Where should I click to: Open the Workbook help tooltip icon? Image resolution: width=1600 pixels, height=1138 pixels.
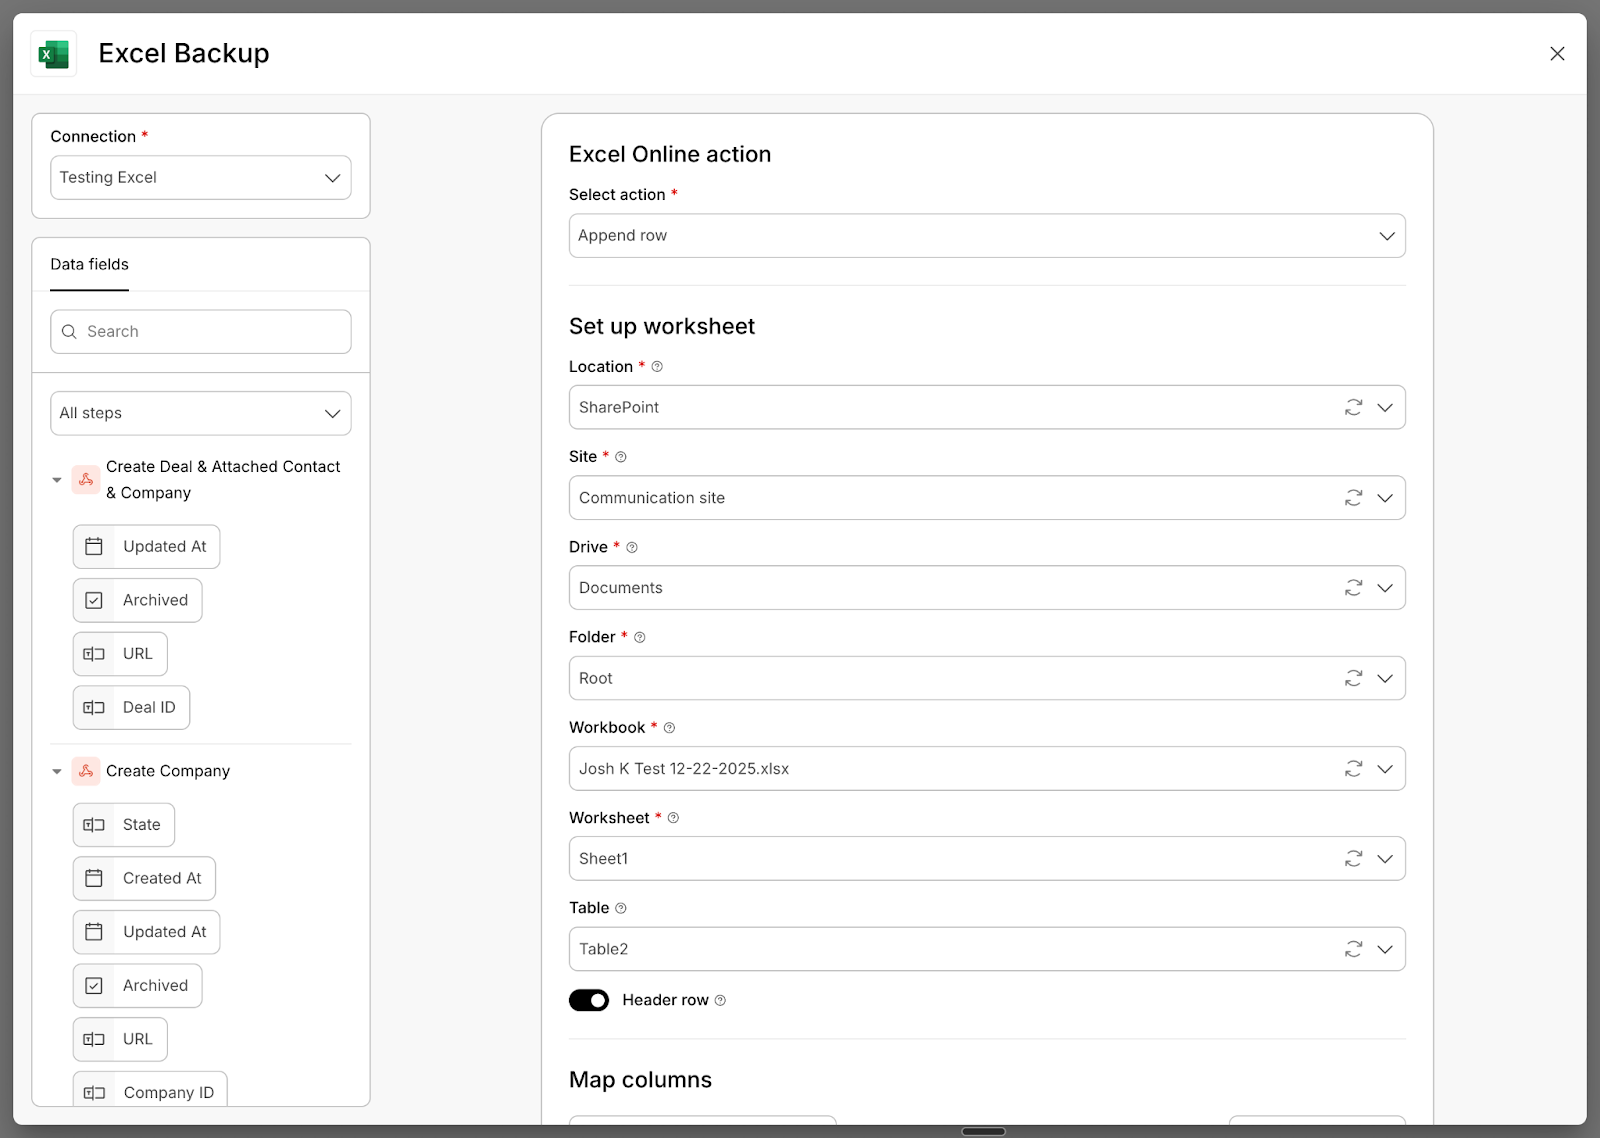[x=669, y=728]
